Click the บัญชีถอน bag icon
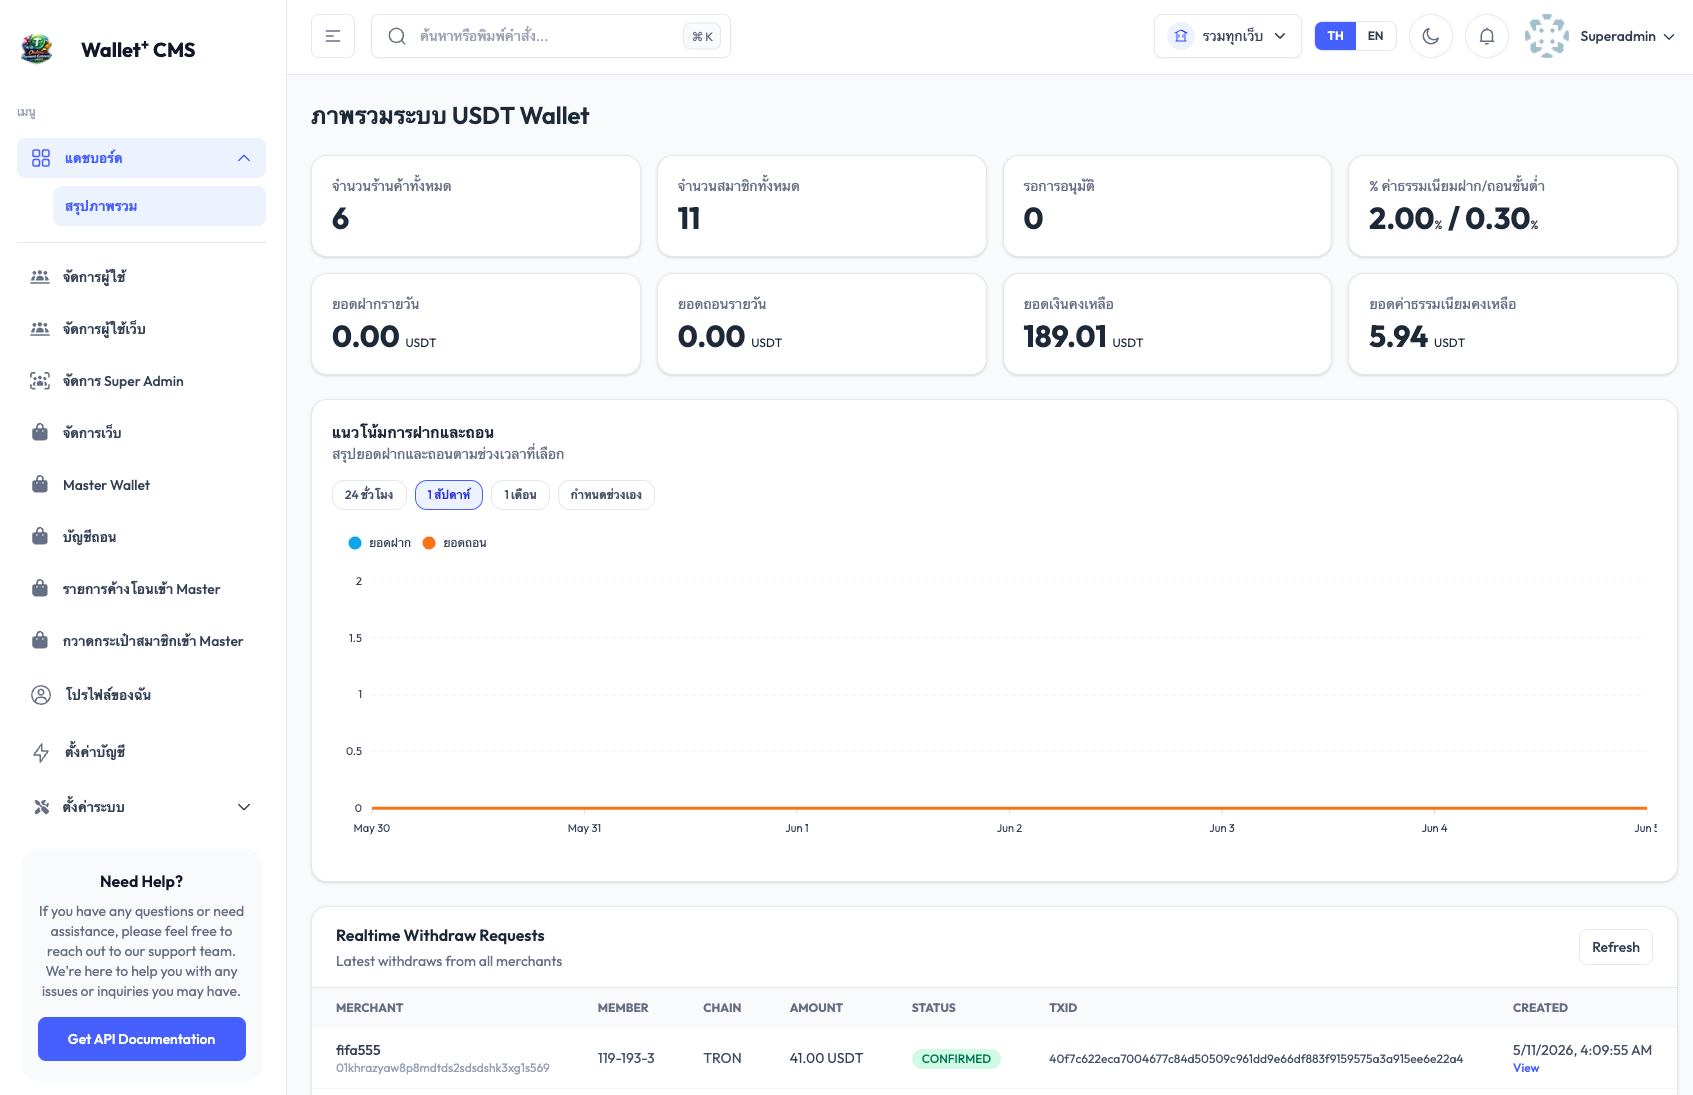 40,537
